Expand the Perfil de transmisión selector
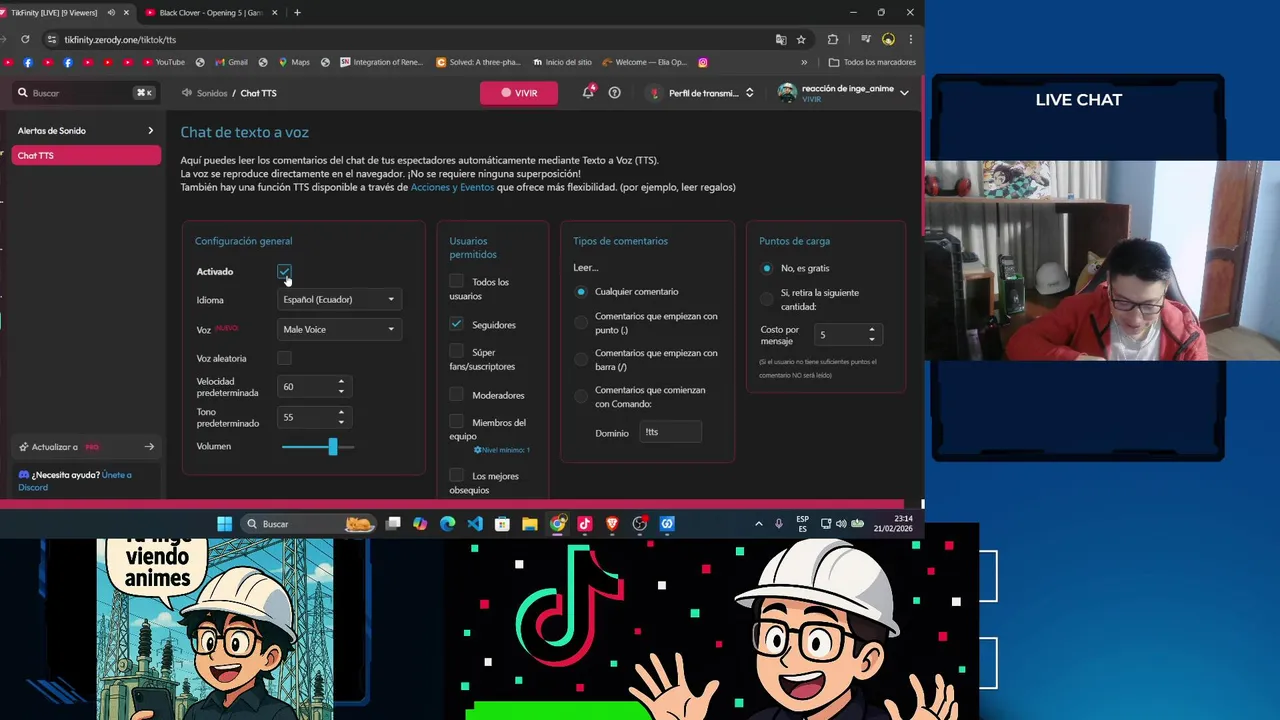The width and height of the screenshot is (1280, 720). (703, 93)
